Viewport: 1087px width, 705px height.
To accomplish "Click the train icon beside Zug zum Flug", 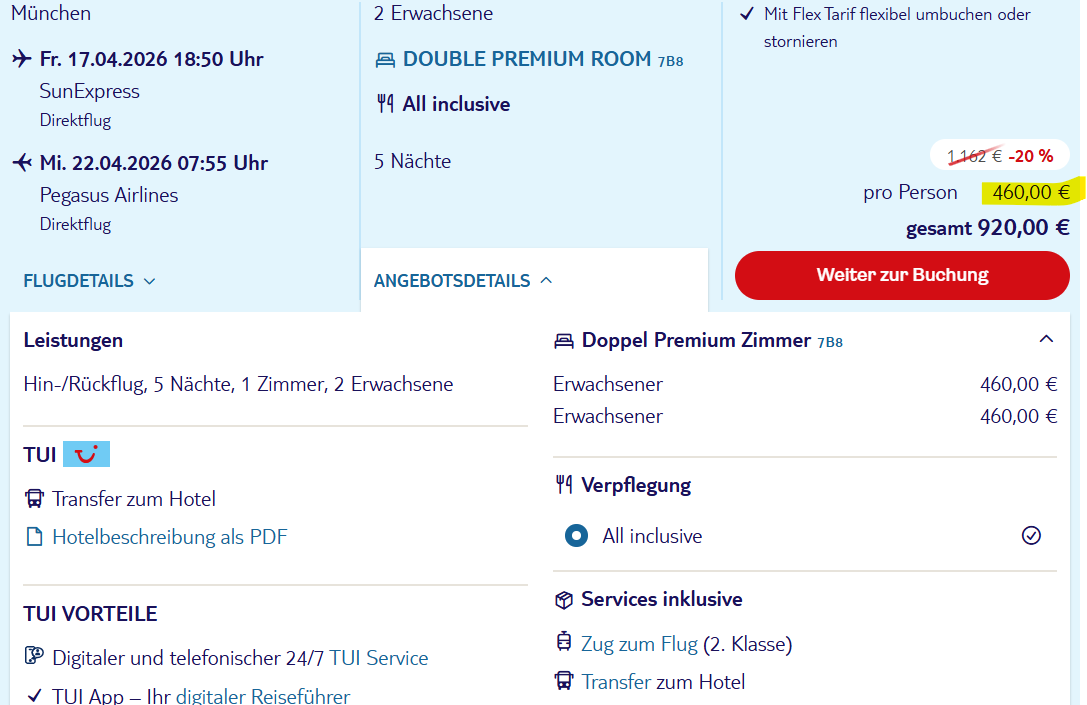I will [x=564, y=643].
